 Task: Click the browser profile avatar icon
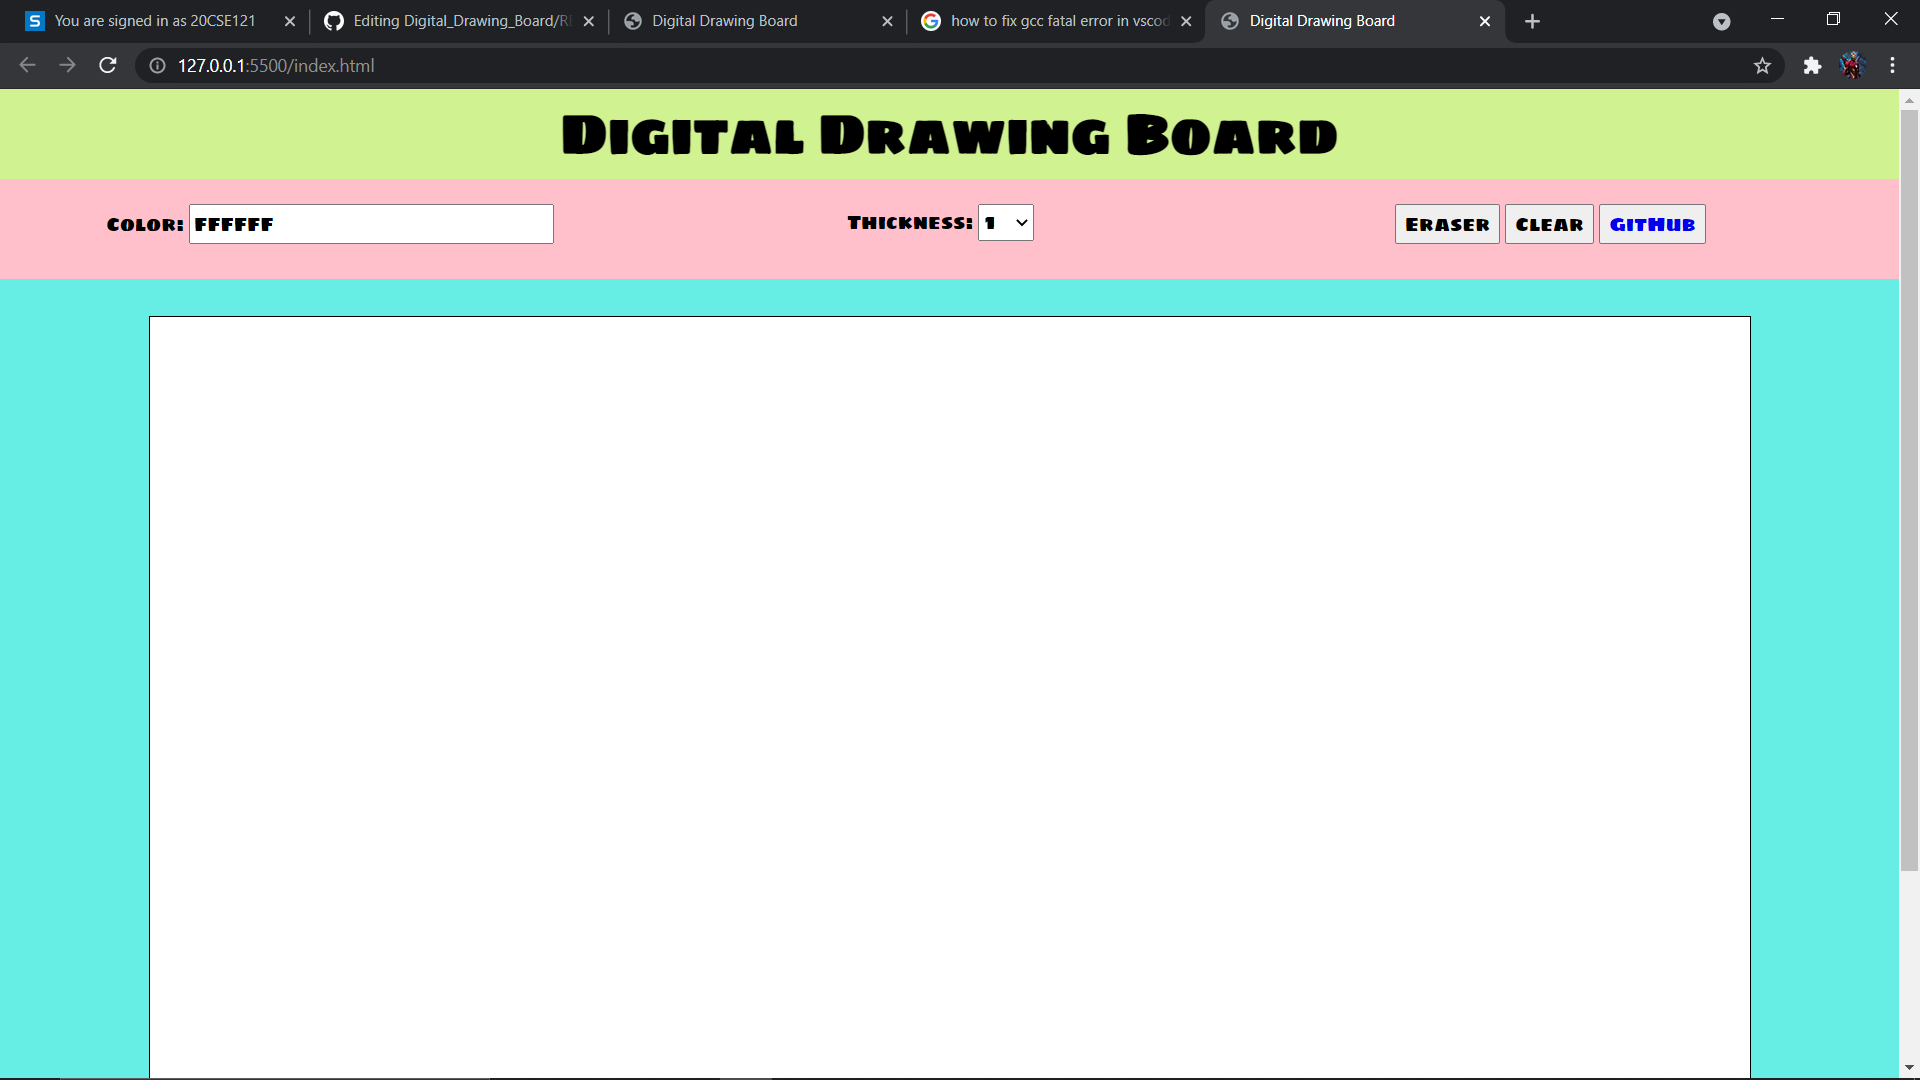(1854, 65)
